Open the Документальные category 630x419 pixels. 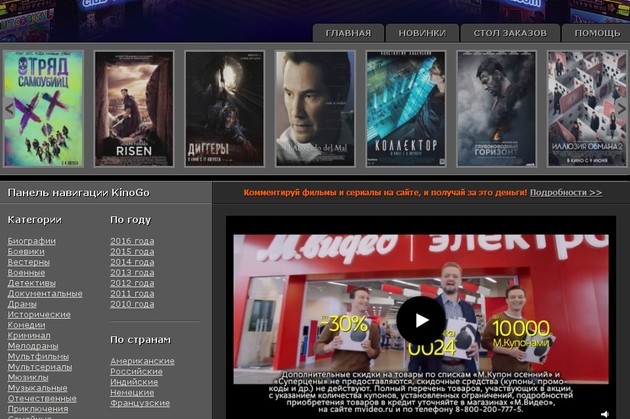(45, 294)
